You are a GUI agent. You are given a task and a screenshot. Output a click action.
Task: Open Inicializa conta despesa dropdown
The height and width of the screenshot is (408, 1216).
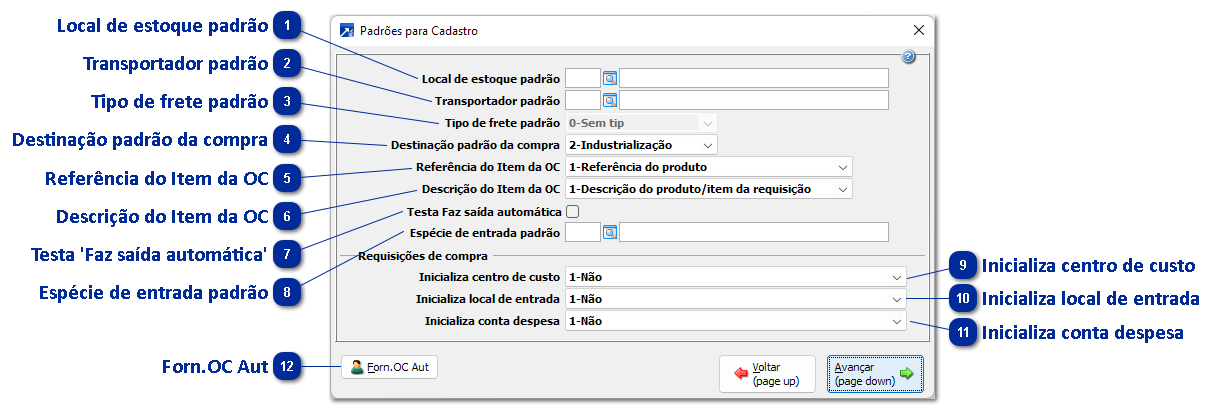[x=735, y=321]
